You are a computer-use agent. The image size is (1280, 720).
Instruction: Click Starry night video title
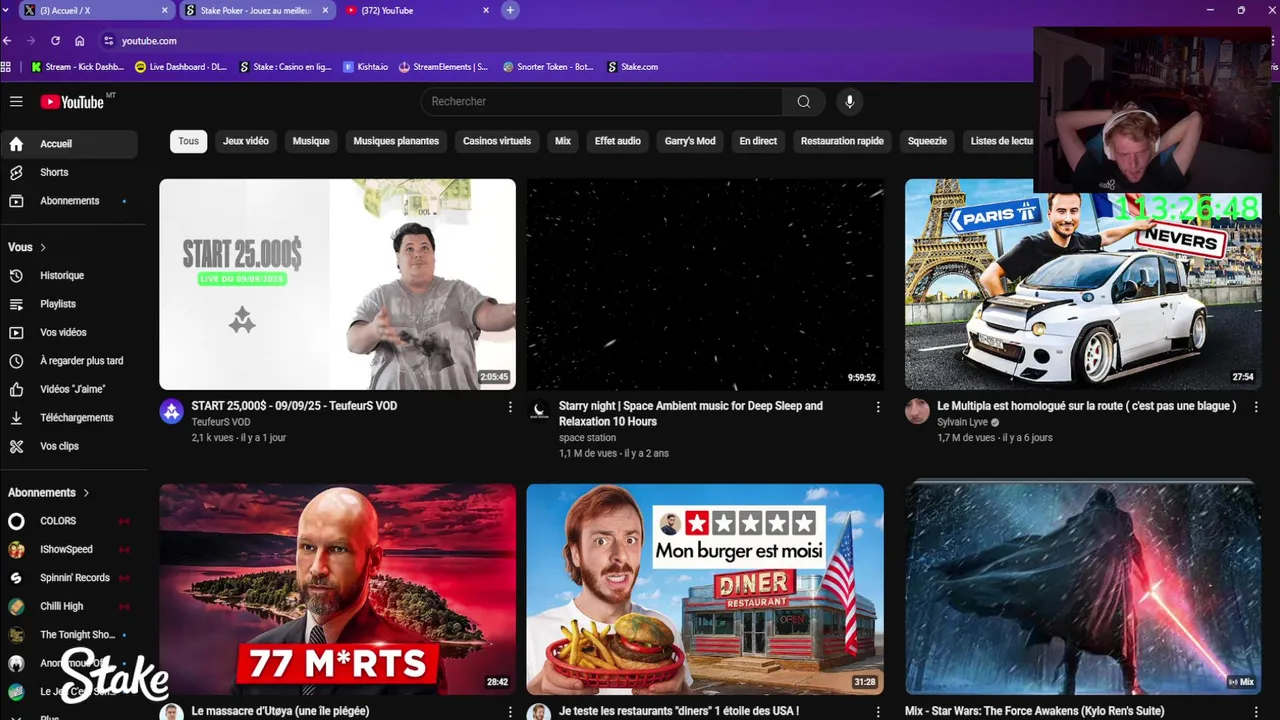tap(691, 414)
